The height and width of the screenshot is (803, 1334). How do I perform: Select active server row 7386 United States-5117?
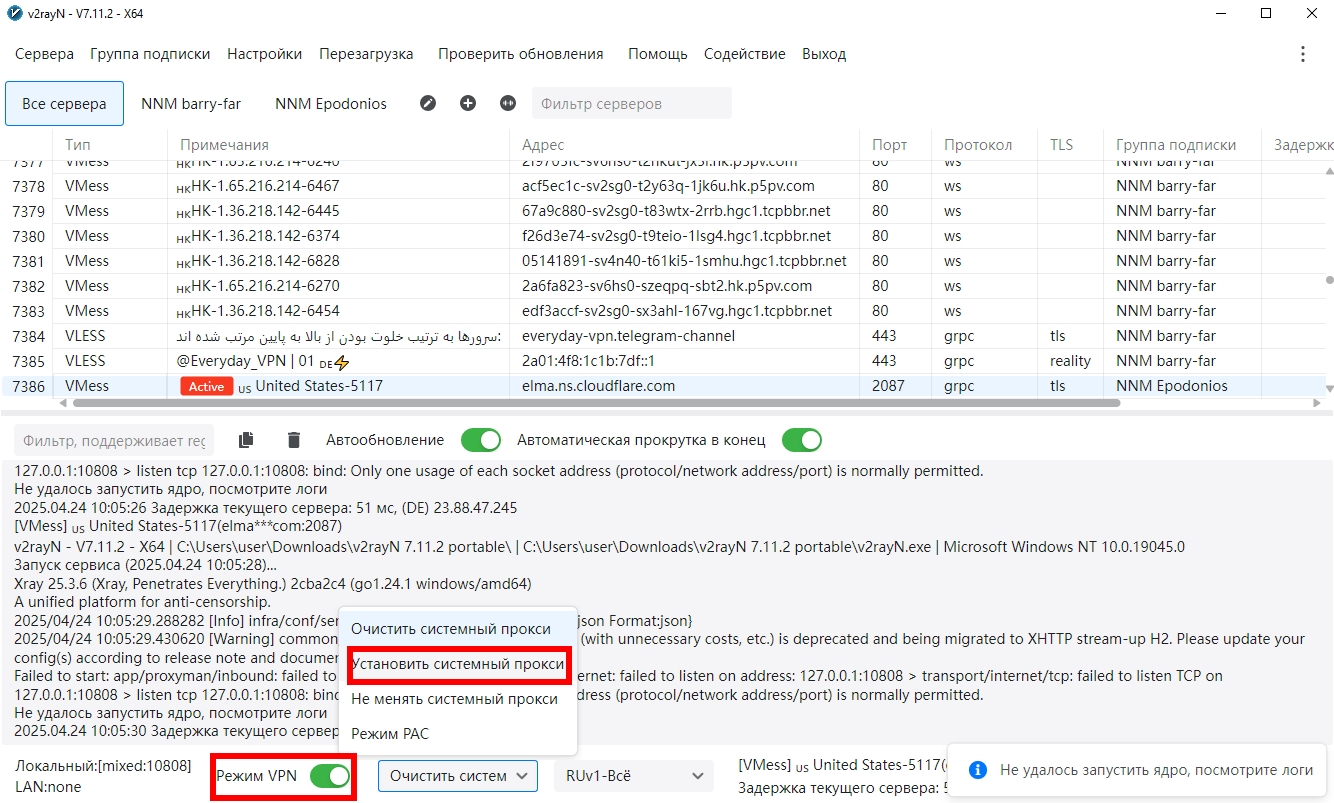pos(663,386)
